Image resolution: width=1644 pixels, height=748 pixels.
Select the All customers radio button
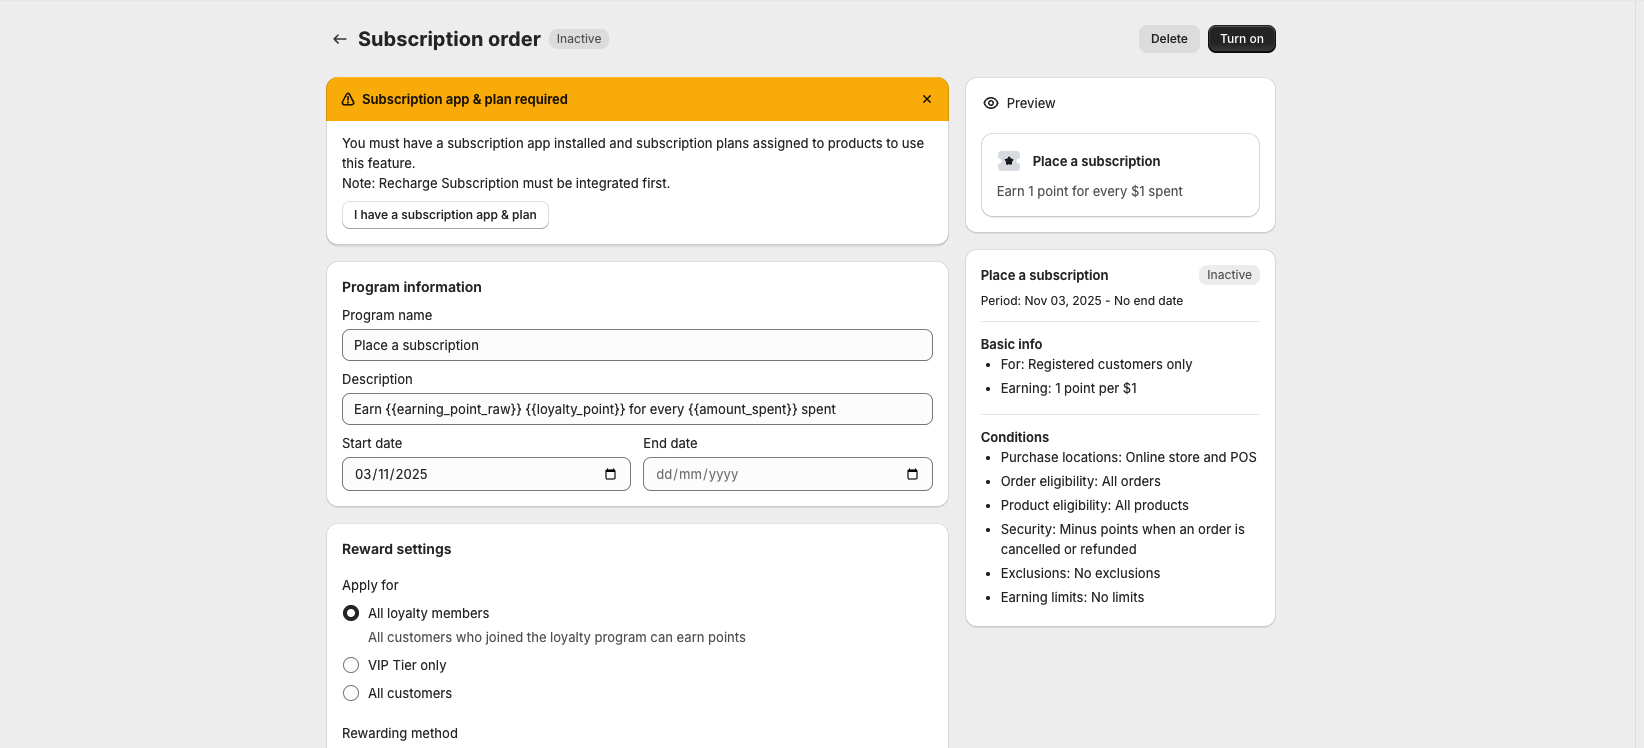(x=351, y=693)
